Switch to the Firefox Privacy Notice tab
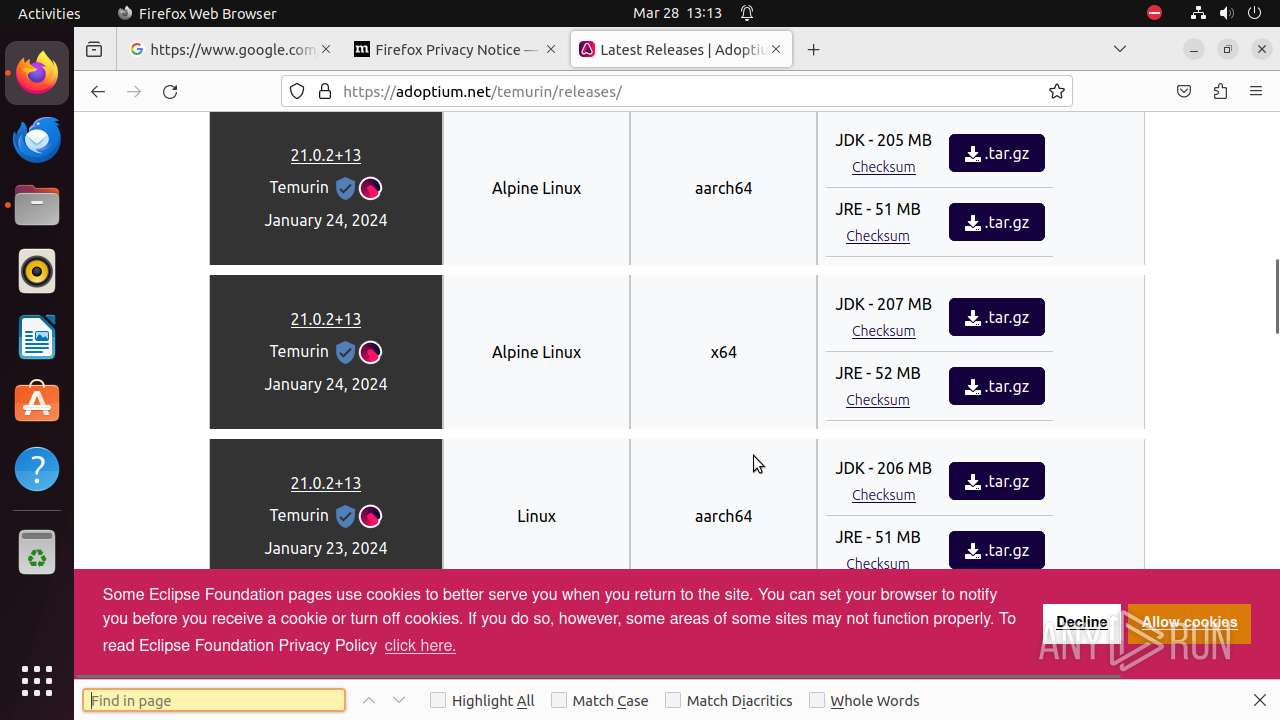Viewport: 1280px width, 720px height. point(456,49)
